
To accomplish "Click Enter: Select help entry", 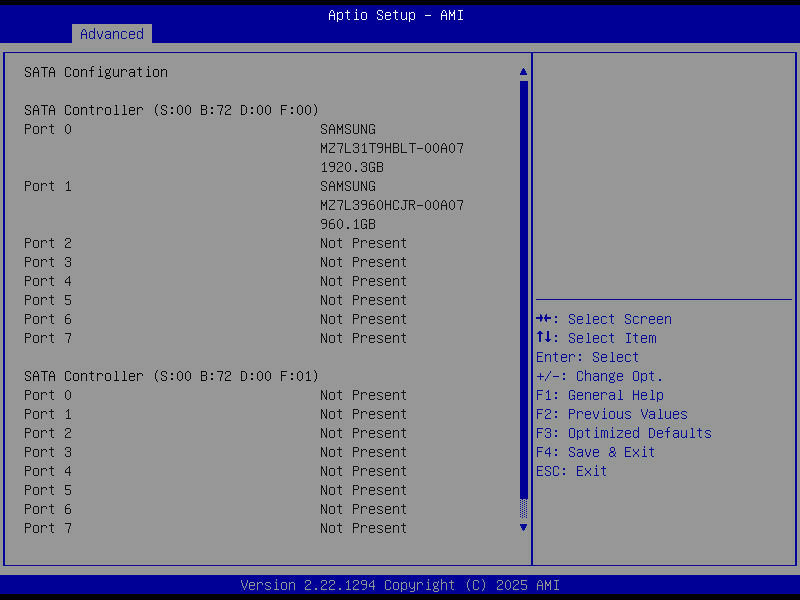I will pos(588,357).
